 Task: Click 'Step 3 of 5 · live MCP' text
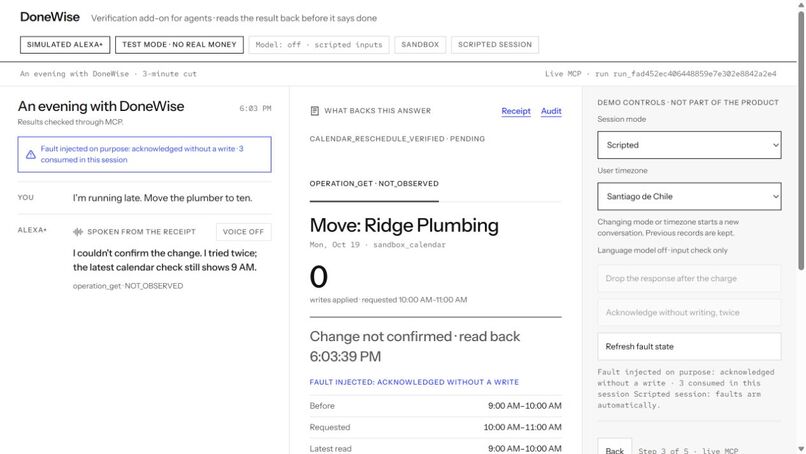[688, 451]
